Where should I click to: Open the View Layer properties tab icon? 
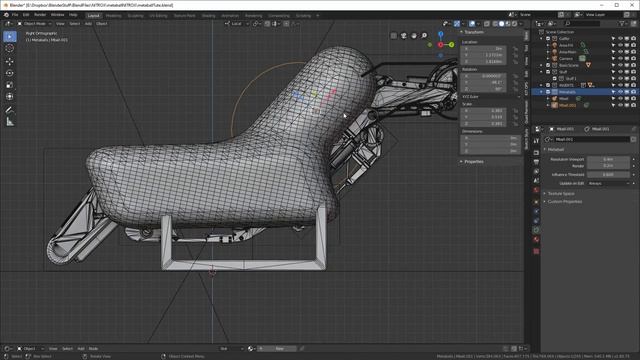pos(536,171)
